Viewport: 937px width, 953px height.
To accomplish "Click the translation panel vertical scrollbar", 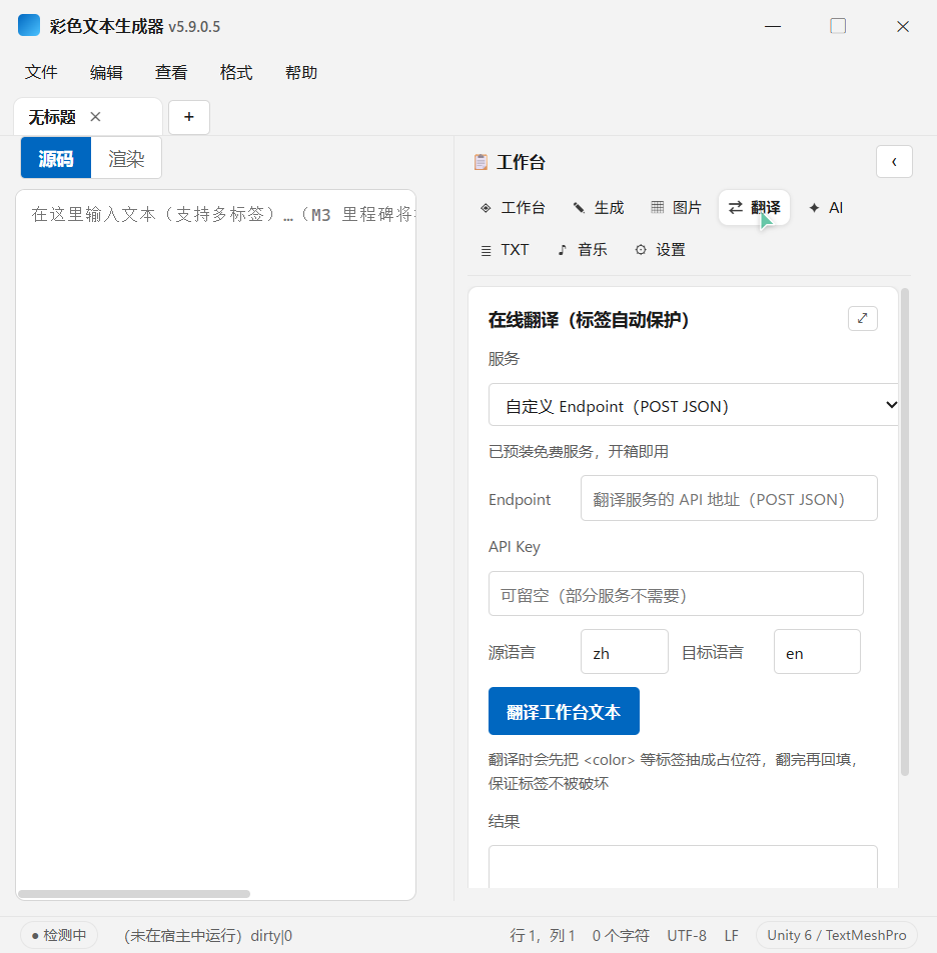I will [x=904, y=532].
